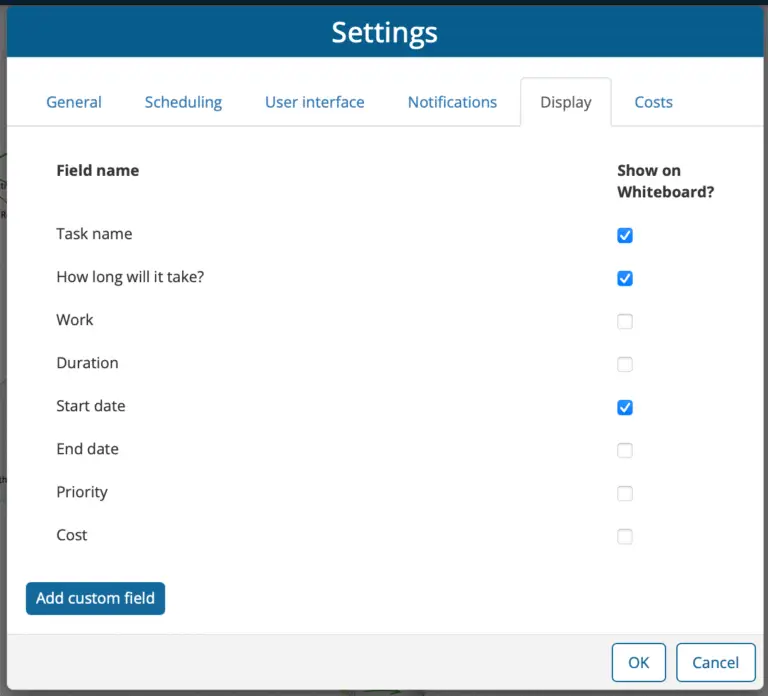
Task: Click the 'End date' field label
Action: pos(87,449)
